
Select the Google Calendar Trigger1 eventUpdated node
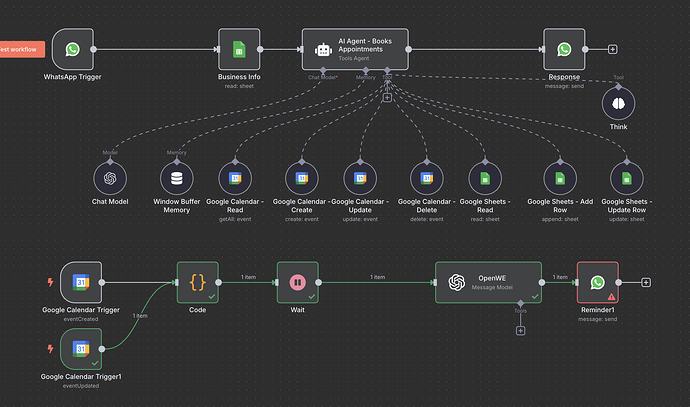coord(81,349)
